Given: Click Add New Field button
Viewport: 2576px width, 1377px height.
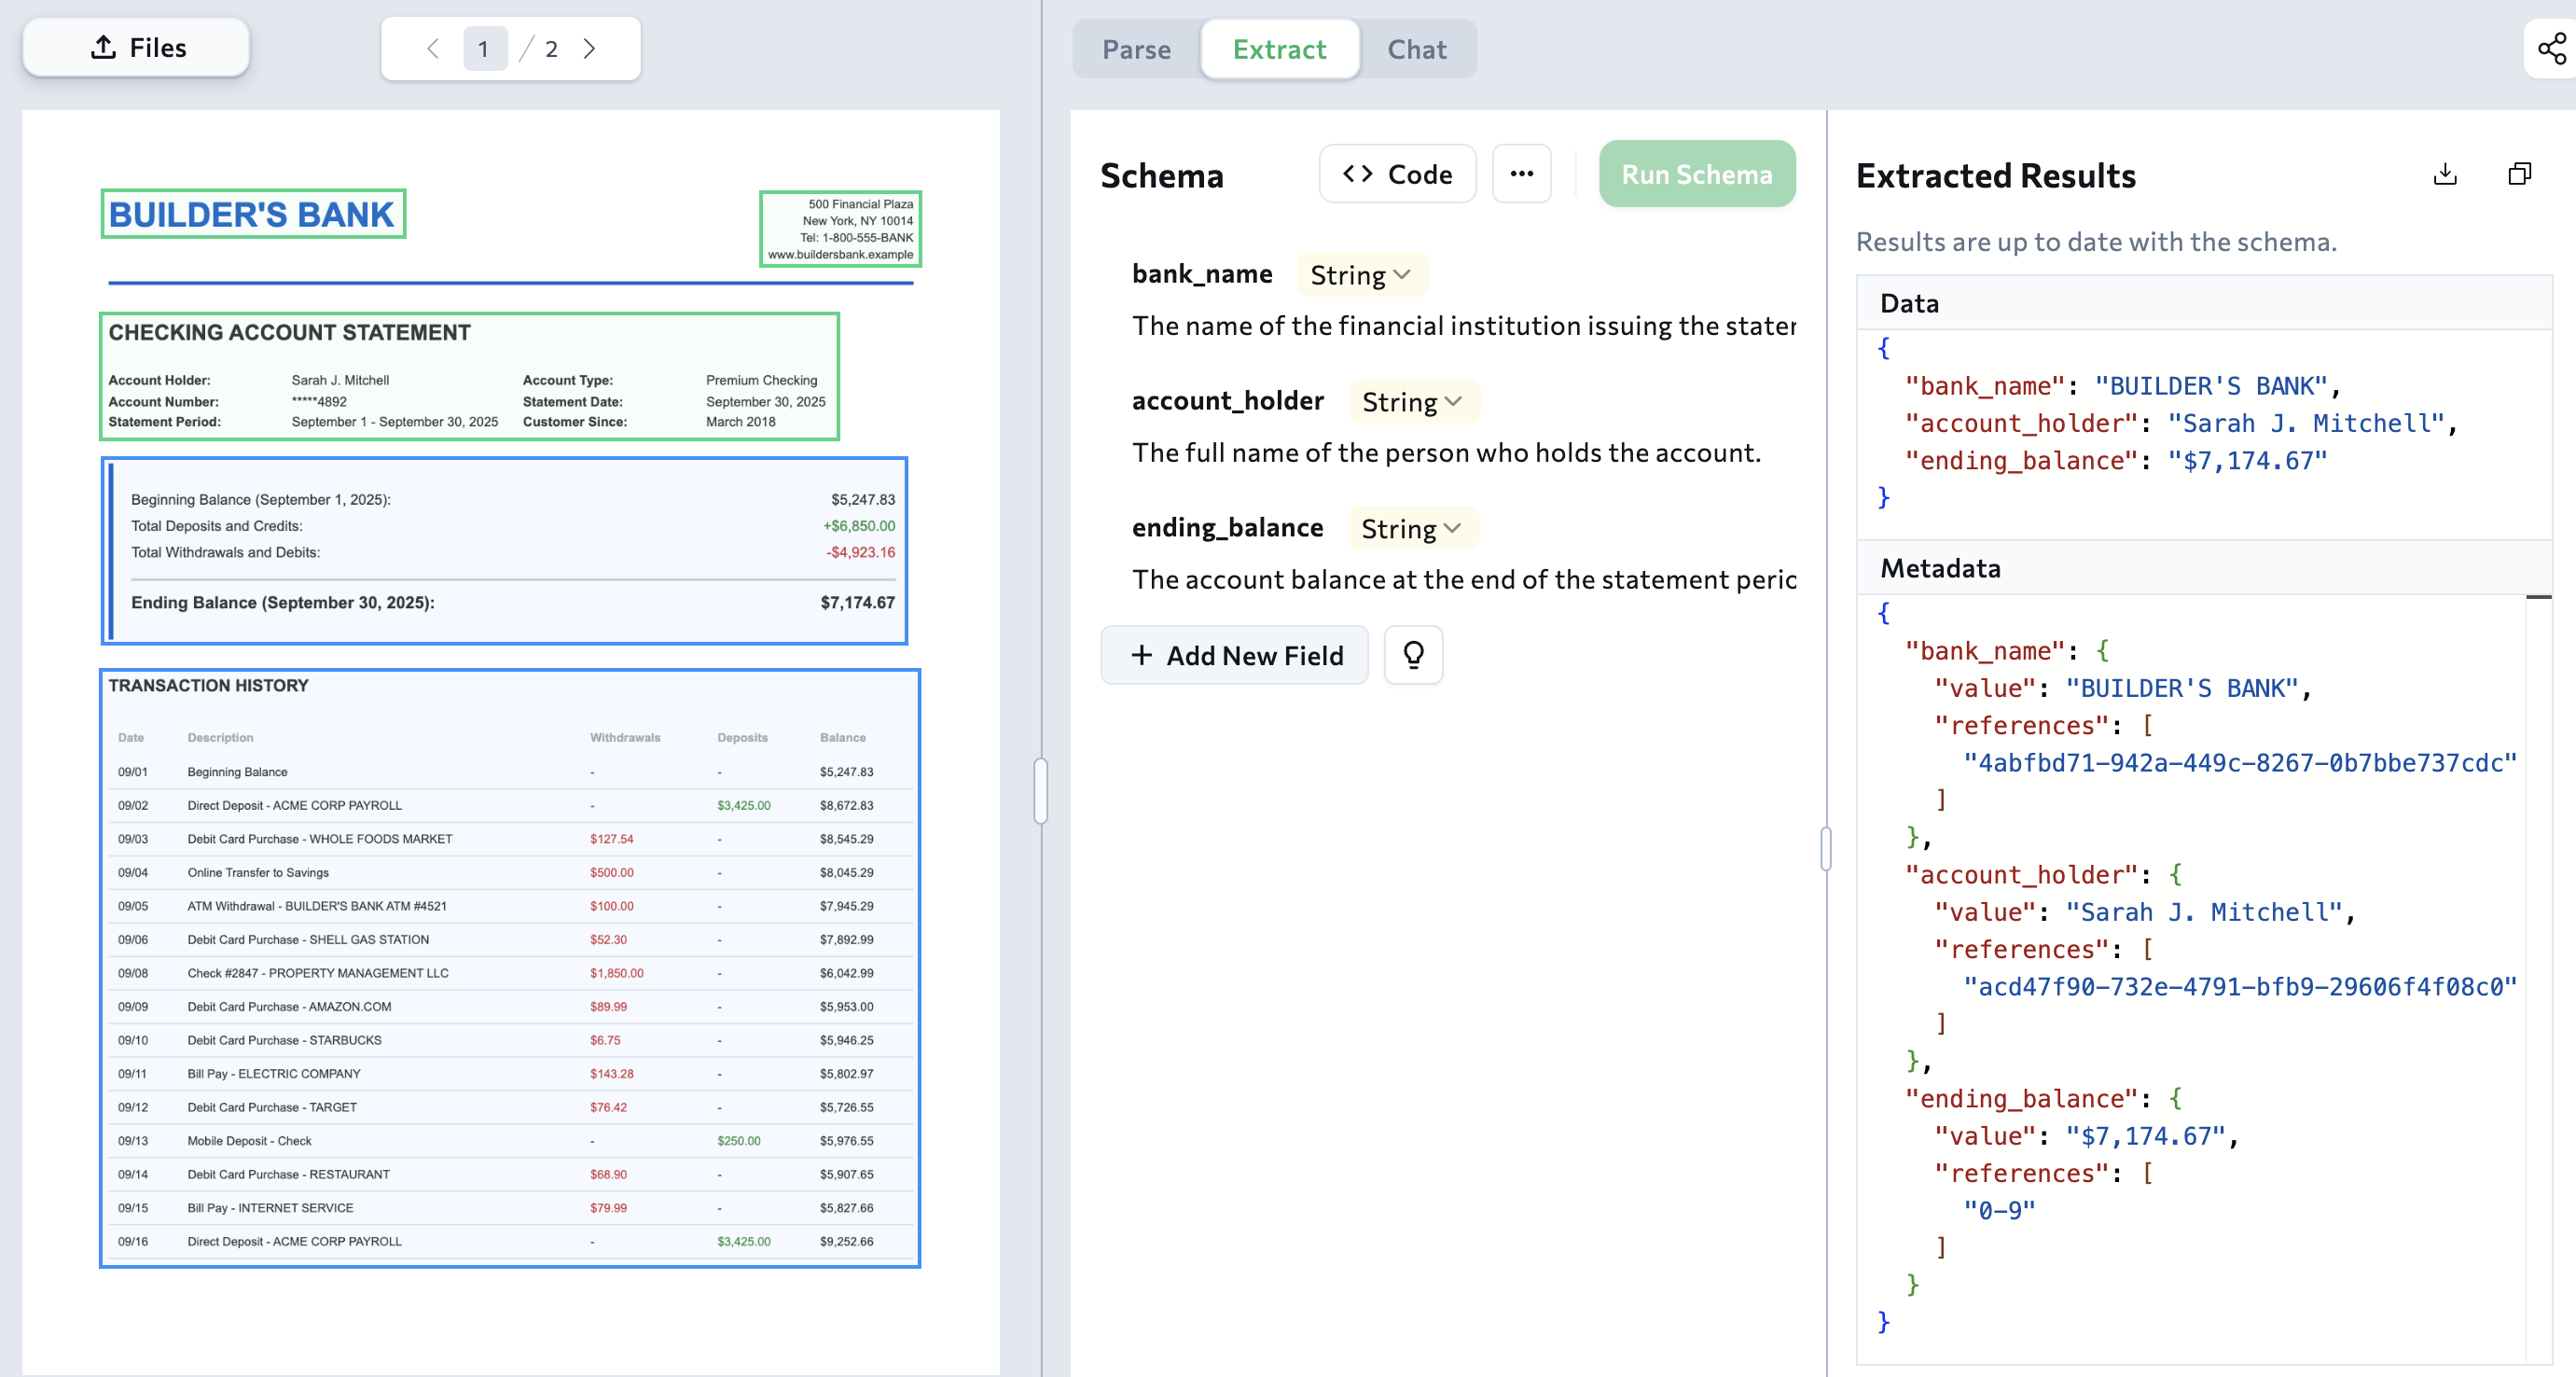Looking at the screenshot, I should [1234, 655].
